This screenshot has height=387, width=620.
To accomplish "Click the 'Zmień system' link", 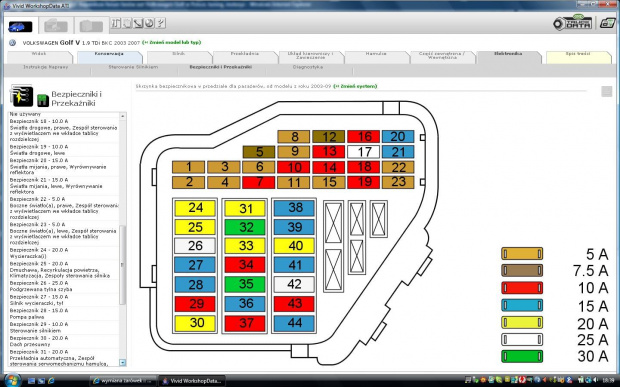I will (355, 86).
